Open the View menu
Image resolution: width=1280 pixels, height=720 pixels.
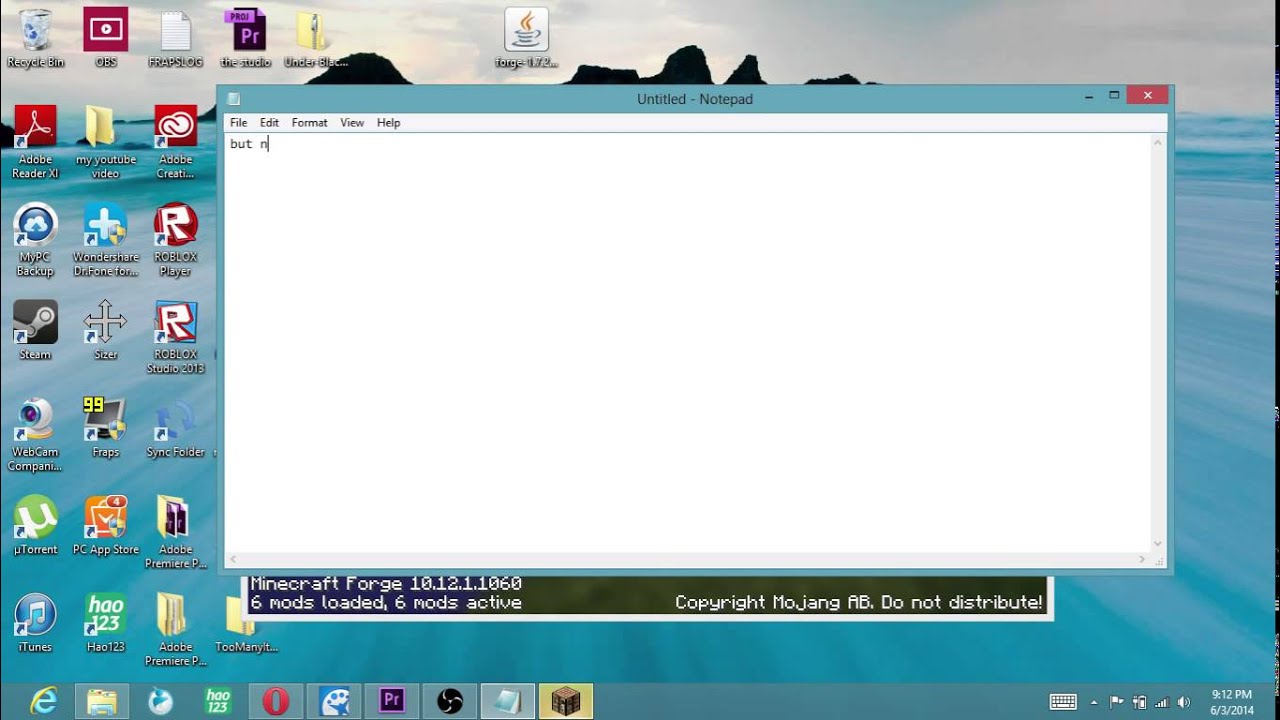[x=351, y=122]
